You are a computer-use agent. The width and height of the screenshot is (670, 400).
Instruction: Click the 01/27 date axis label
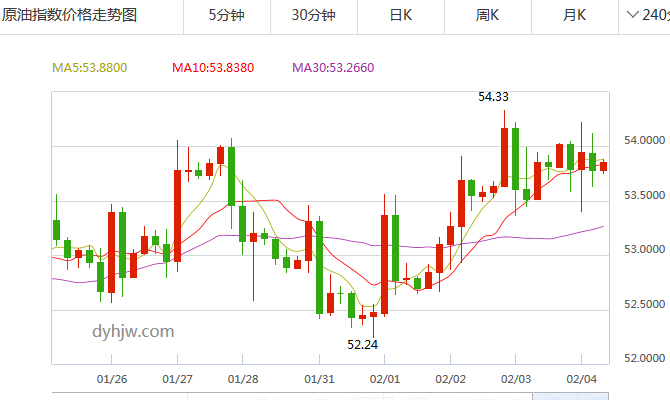(177, 379)
